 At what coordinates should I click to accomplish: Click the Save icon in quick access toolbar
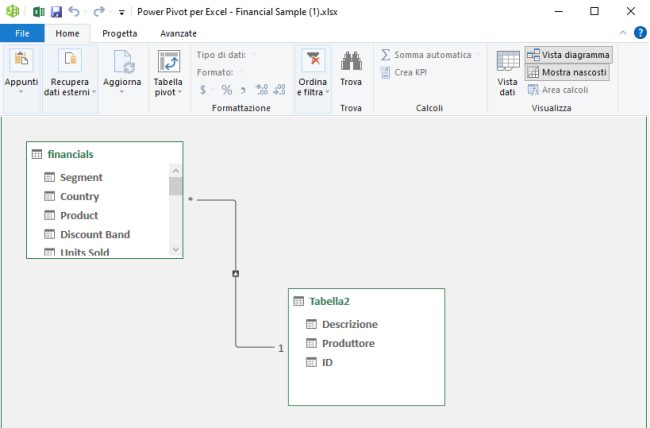click(x=56, y=12)
